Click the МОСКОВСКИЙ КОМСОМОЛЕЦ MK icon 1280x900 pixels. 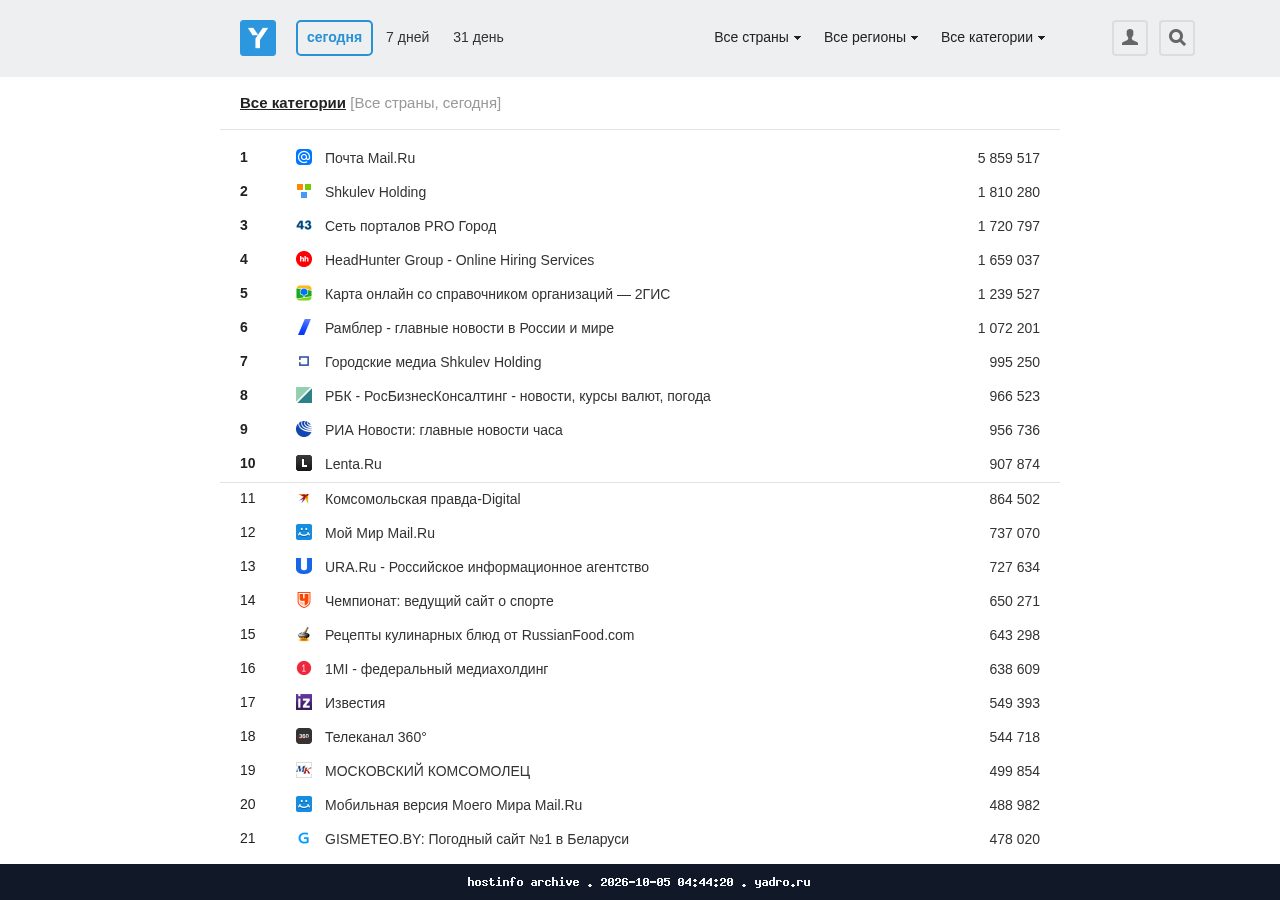[x=304, y=770]
